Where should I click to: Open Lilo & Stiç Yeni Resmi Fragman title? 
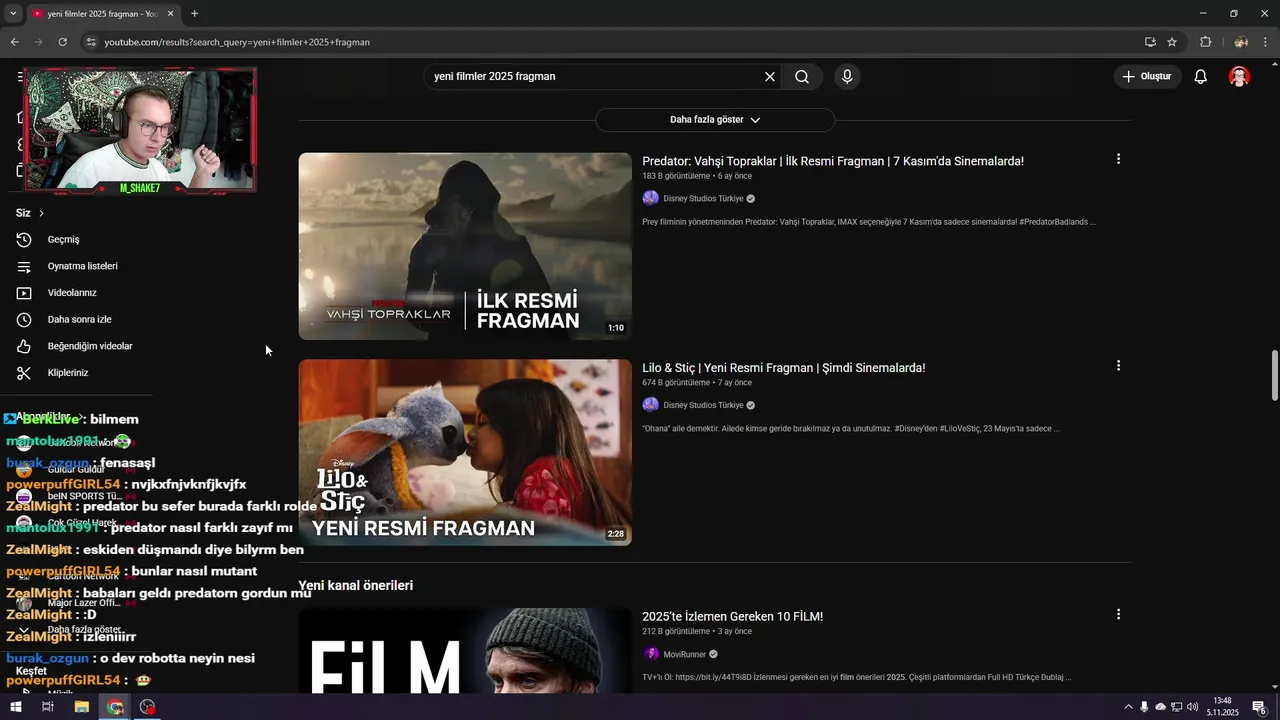click(784, 368)
